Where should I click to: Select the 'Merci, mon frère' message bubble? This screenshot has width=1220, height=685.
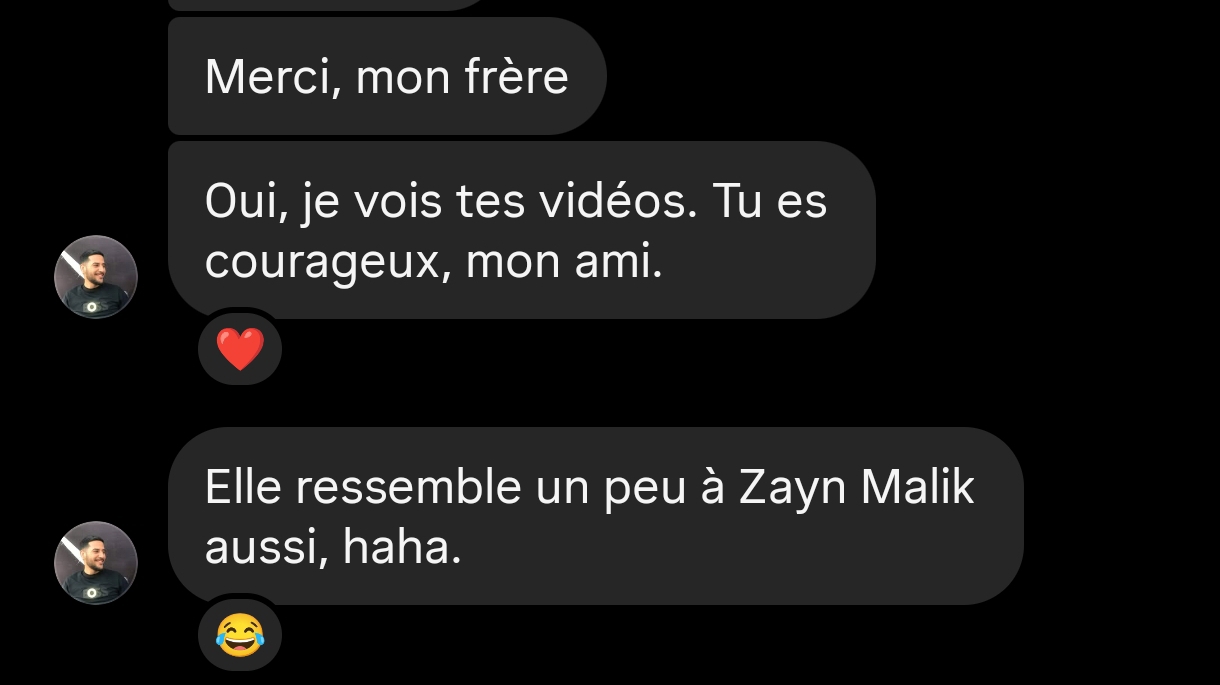point(387,76)
